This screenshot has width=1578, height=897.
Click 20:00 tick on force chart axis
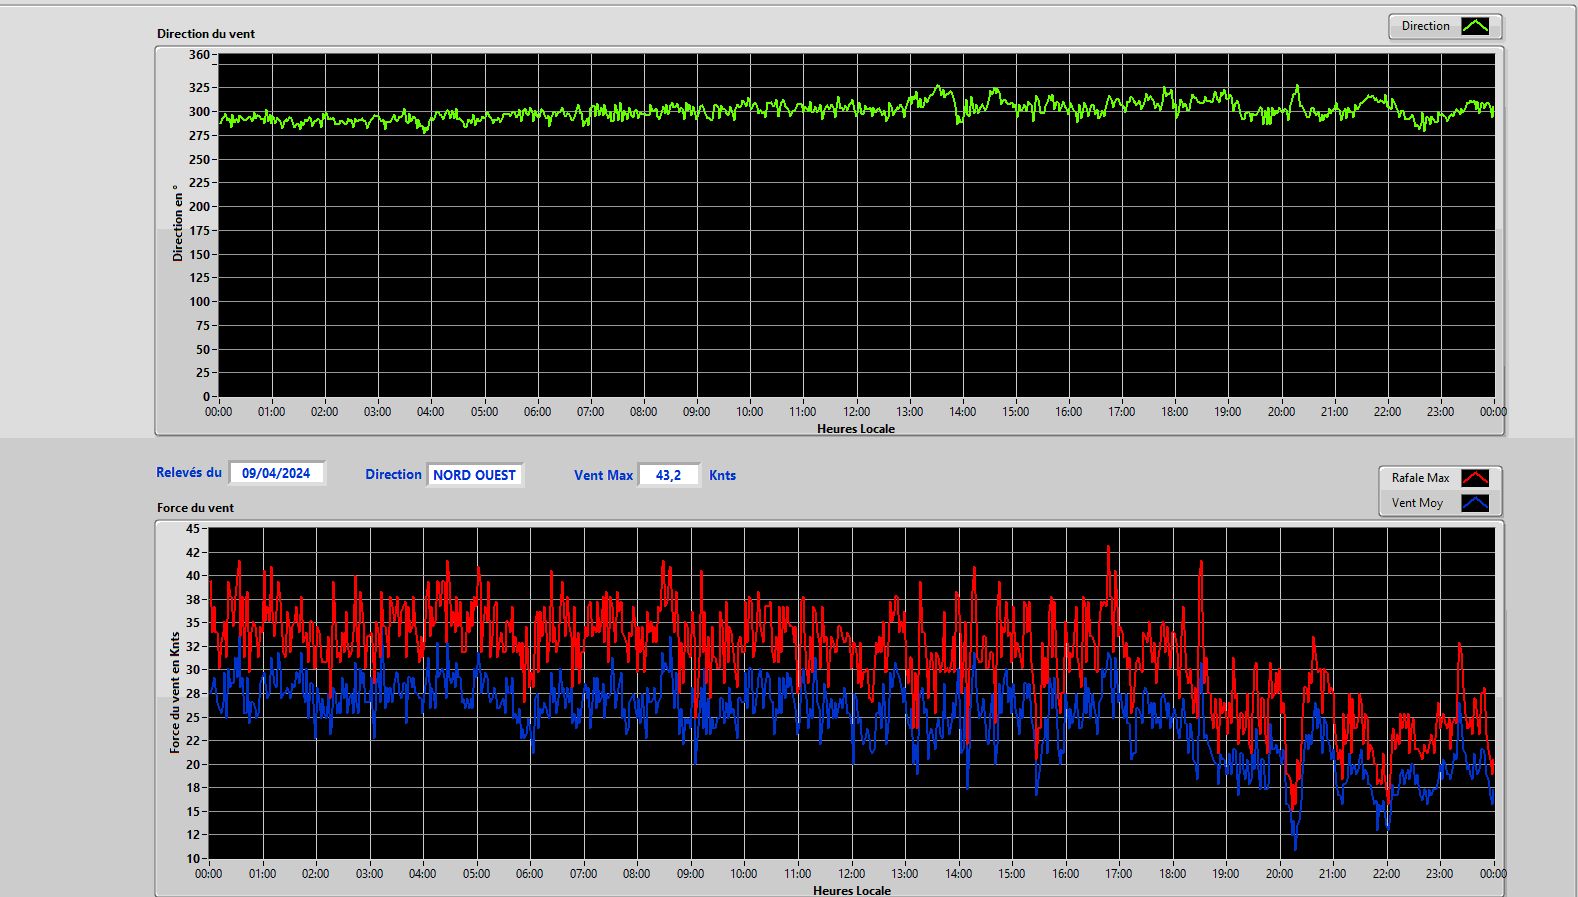(1279, 873)
